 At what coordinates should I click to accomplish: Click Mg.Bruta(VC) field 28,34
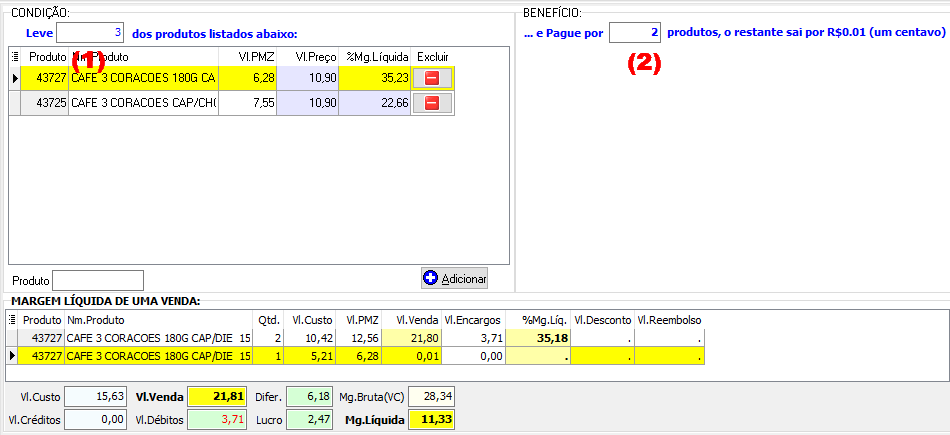pyautogui.click(x=431, y=397)
